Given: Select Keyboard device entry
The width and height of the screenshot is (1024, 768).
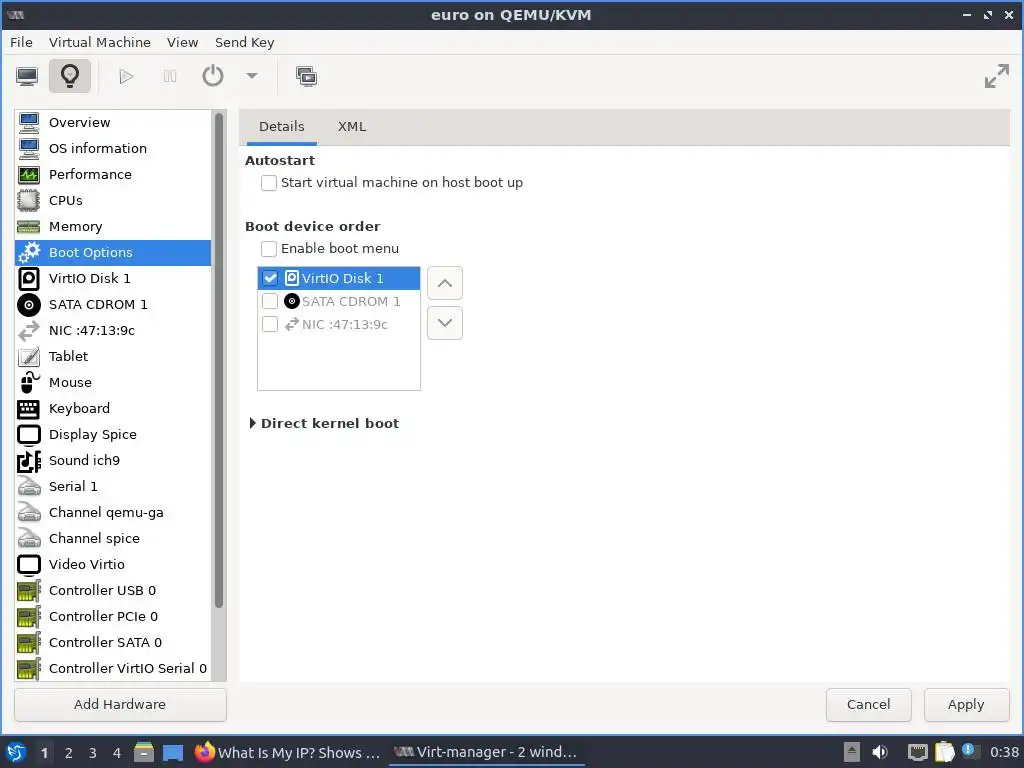Looking at the screenshot, I should (x=113, y=409).
